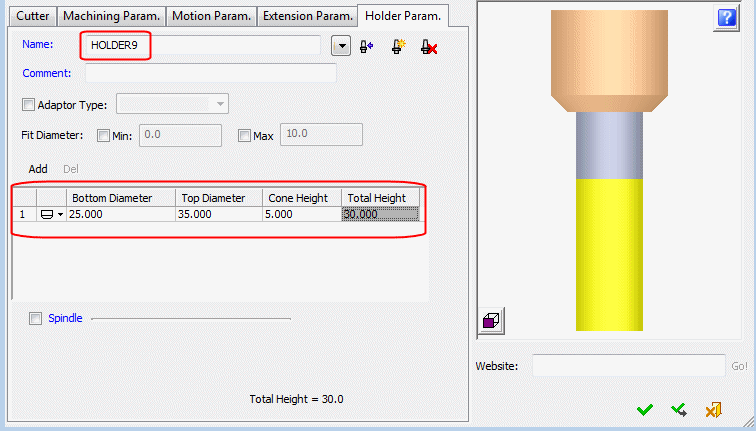
Task: Click the delete holder icon with red X
Action: click(429, 47)
